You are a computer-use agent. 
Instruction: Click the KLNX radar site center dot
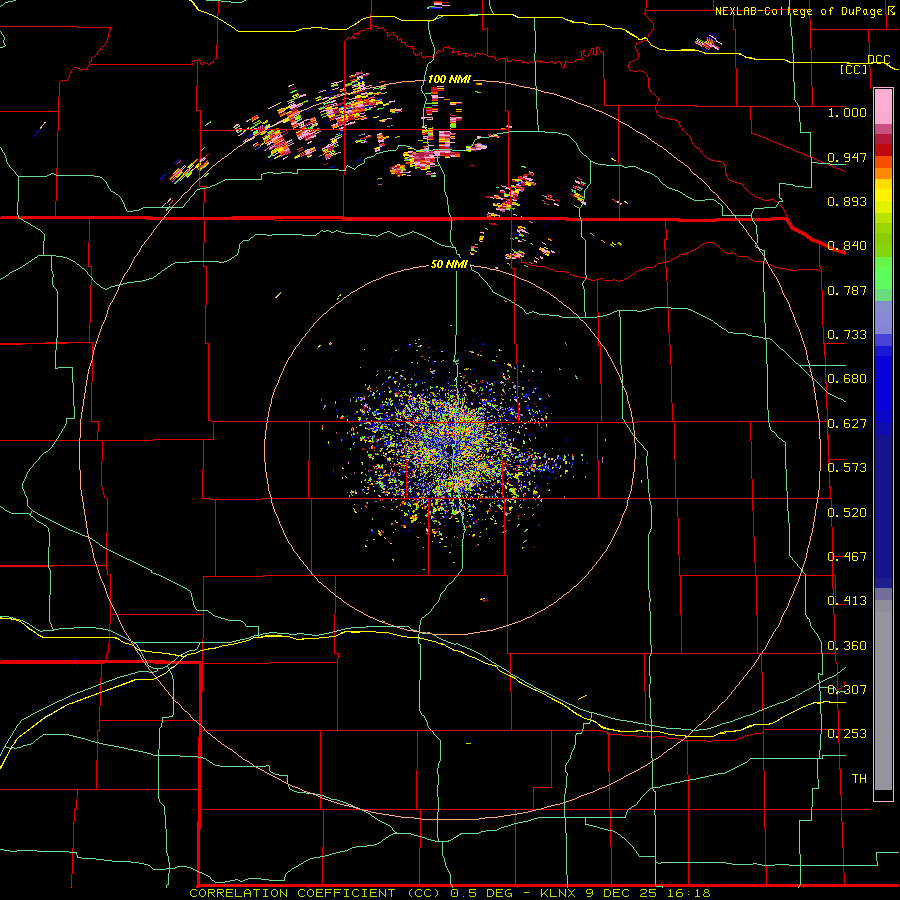[449, 452]
